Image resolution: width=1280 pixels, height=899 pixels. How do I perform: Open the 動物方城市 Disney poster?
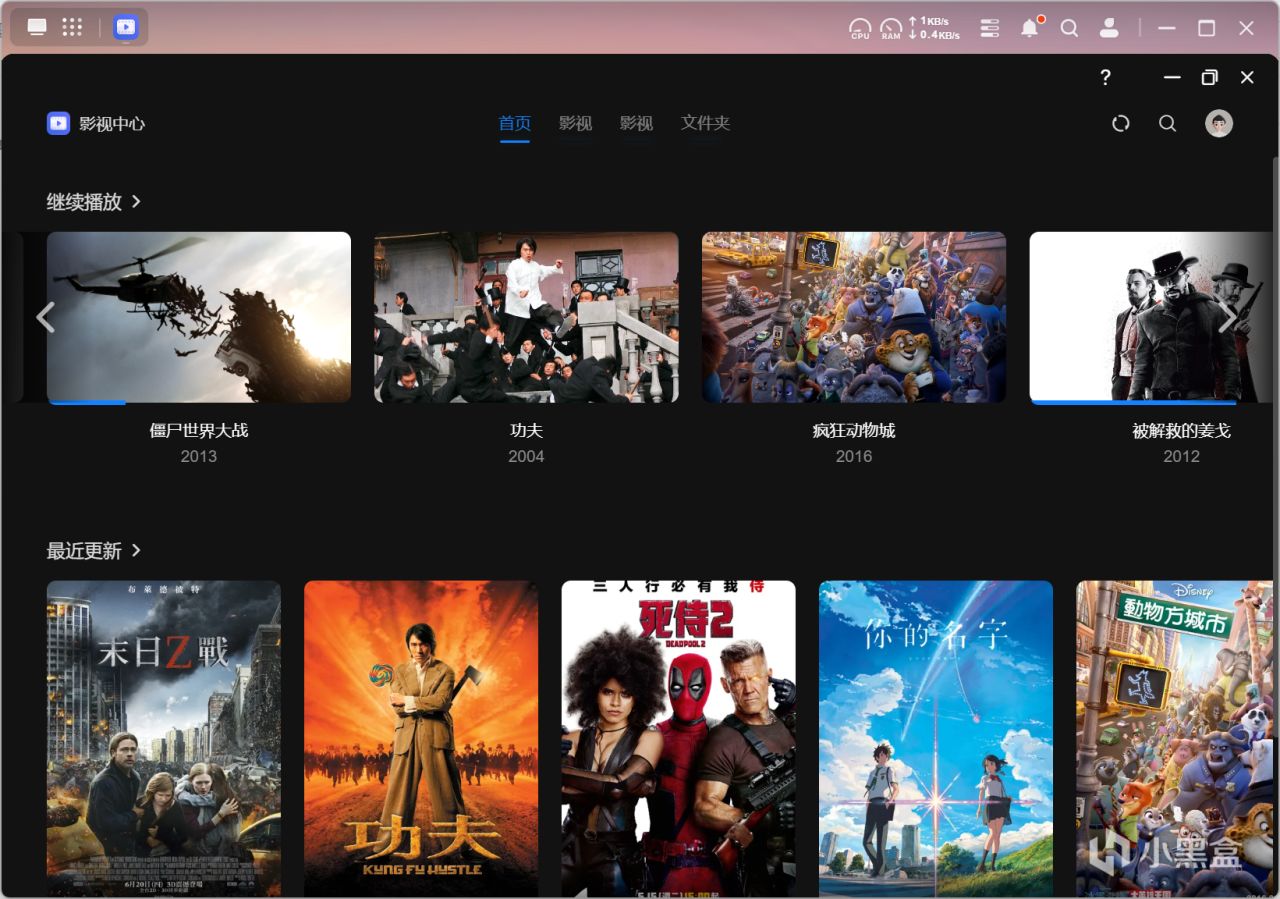[1174, 739]
